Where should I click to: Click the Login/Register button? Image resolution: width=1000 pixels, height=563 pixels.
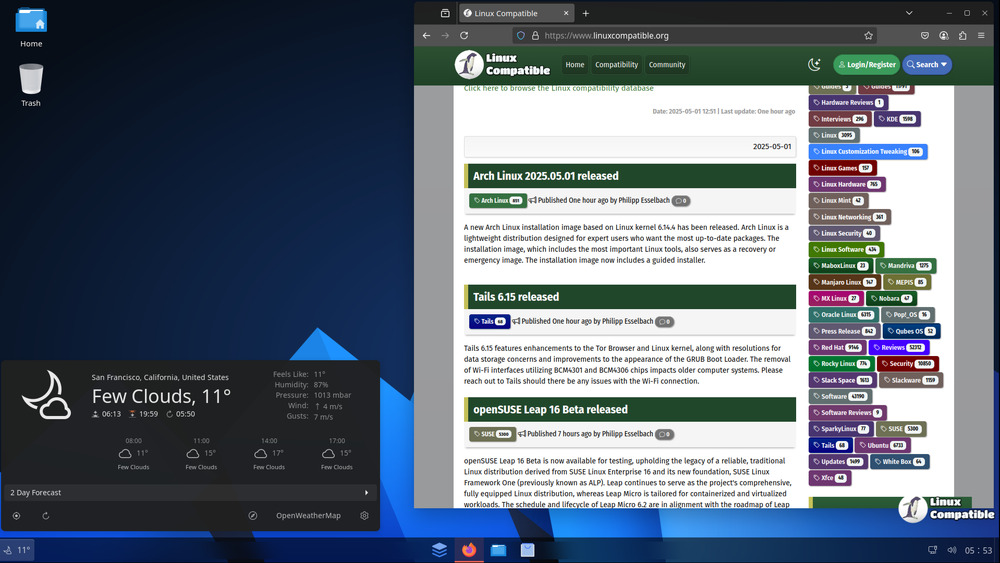tap(866, 64)
